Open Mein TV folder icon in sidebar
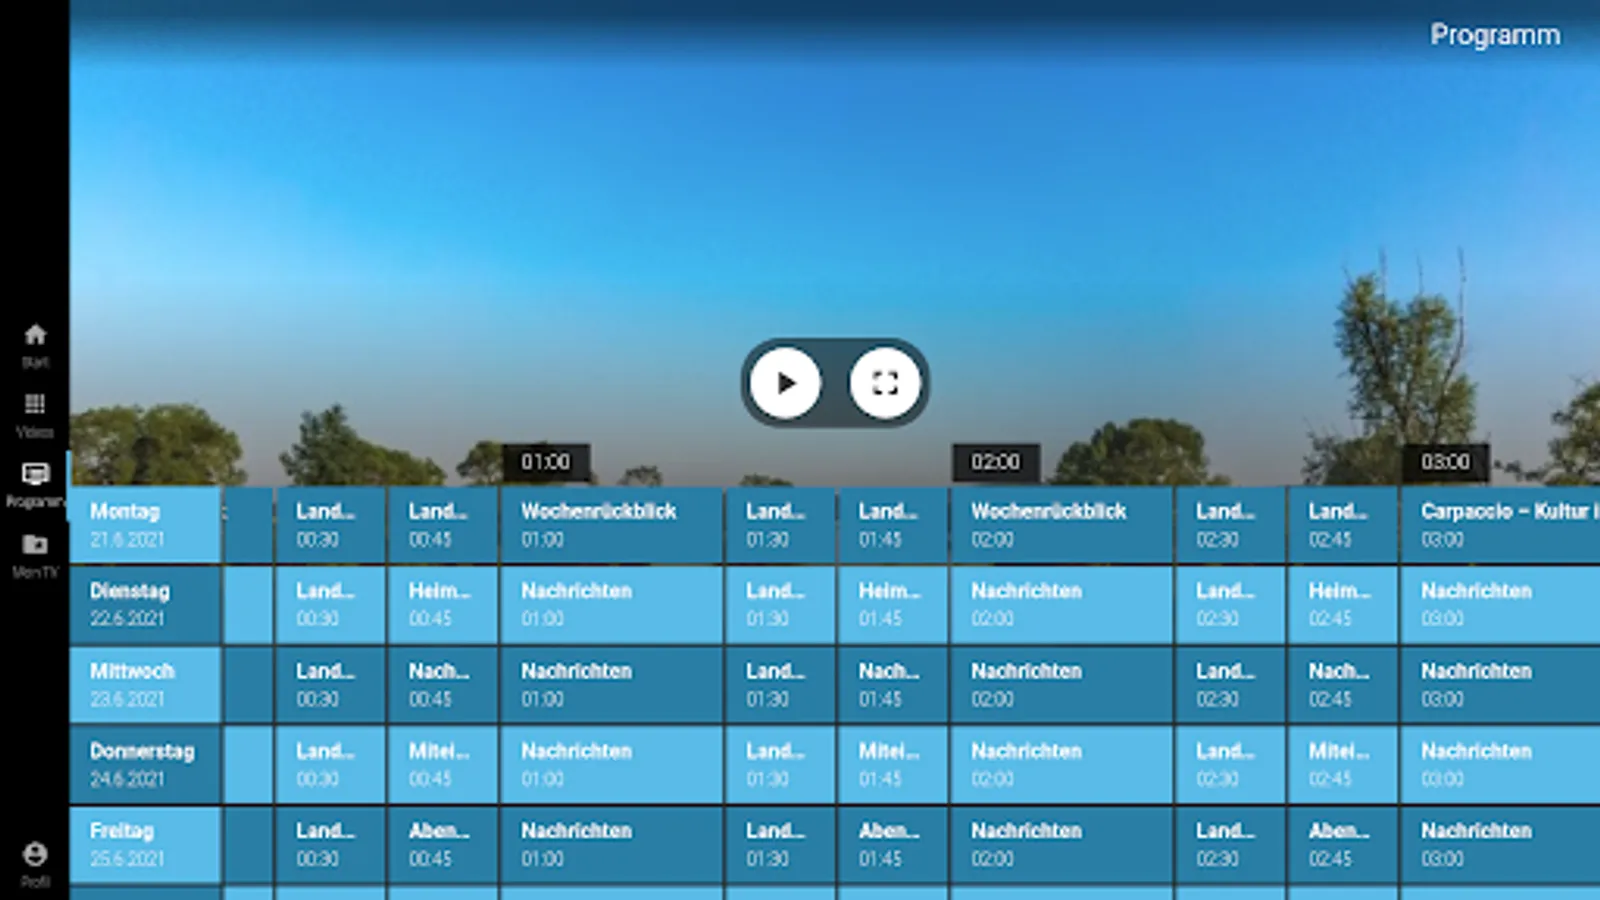 35,555
